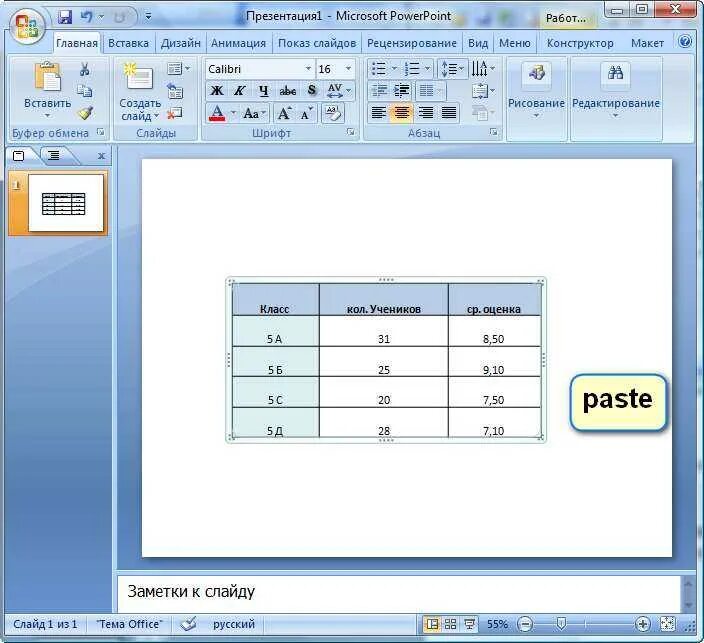This screenshot has width=704, height=643.
Task: Open the font size 16 dropdown
Action: pyautogui.click(x=348, y=69)
